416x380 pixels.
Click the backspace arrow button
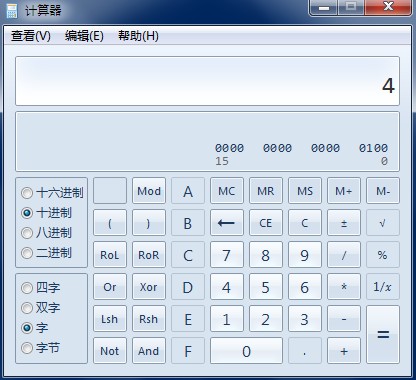[227, 223]
